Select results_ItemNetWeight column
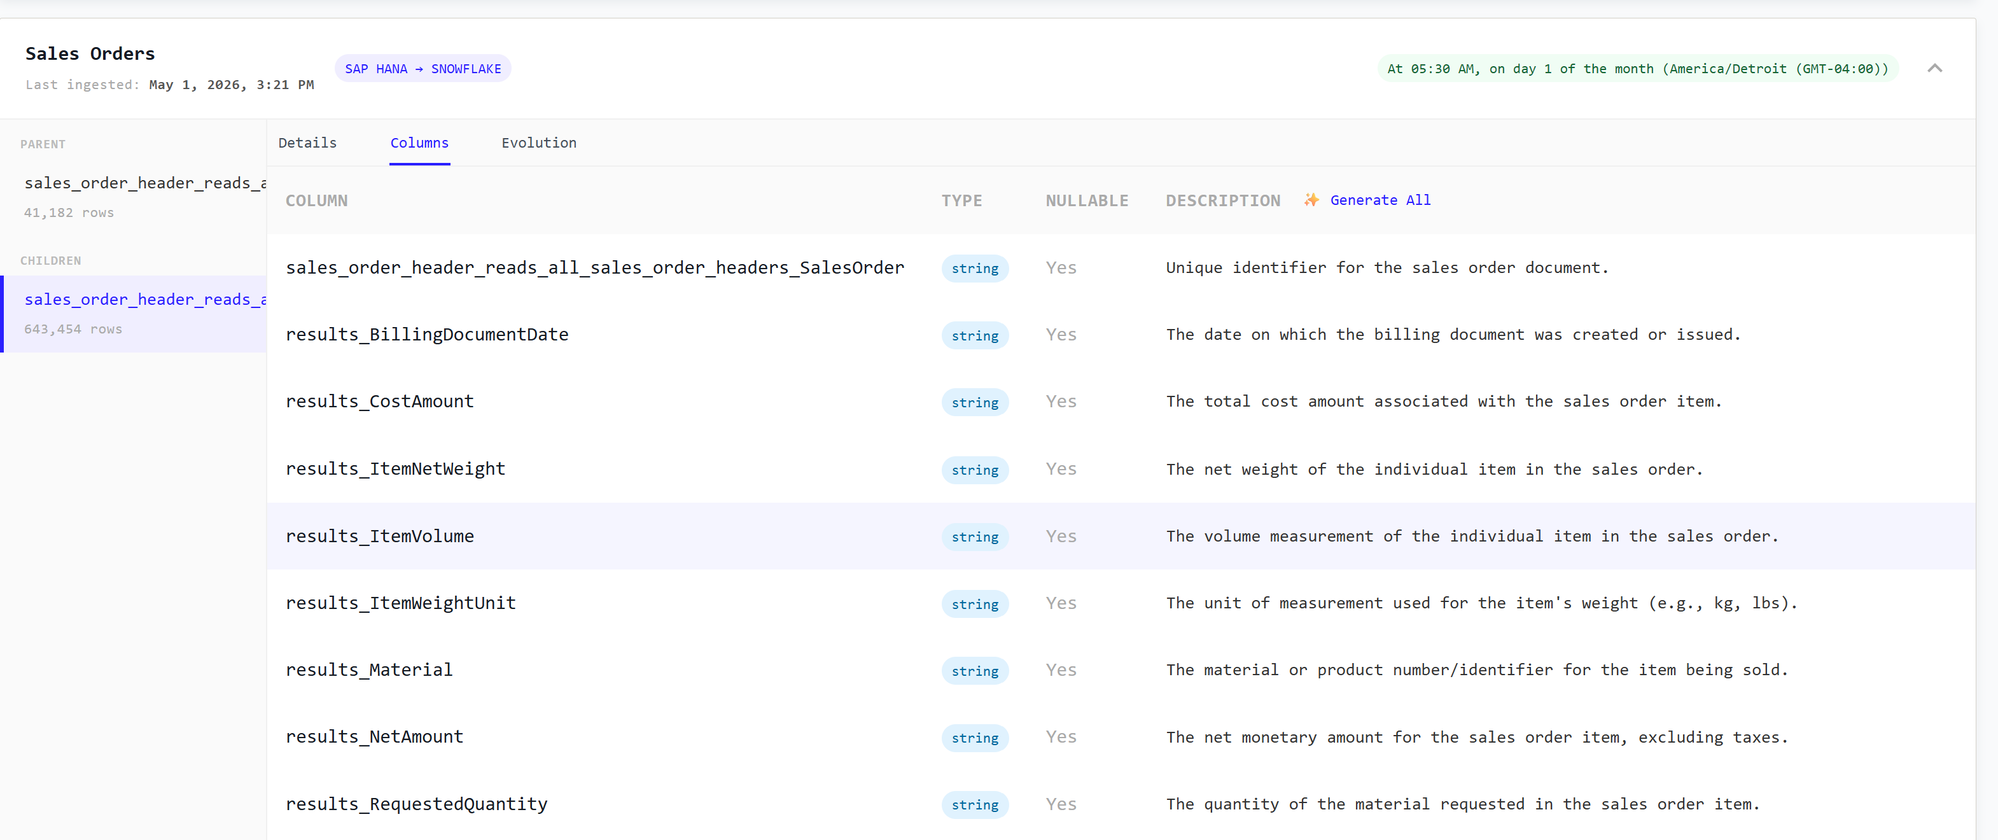The width and height of the screenshot is (1998, 840). pos(396,468)
